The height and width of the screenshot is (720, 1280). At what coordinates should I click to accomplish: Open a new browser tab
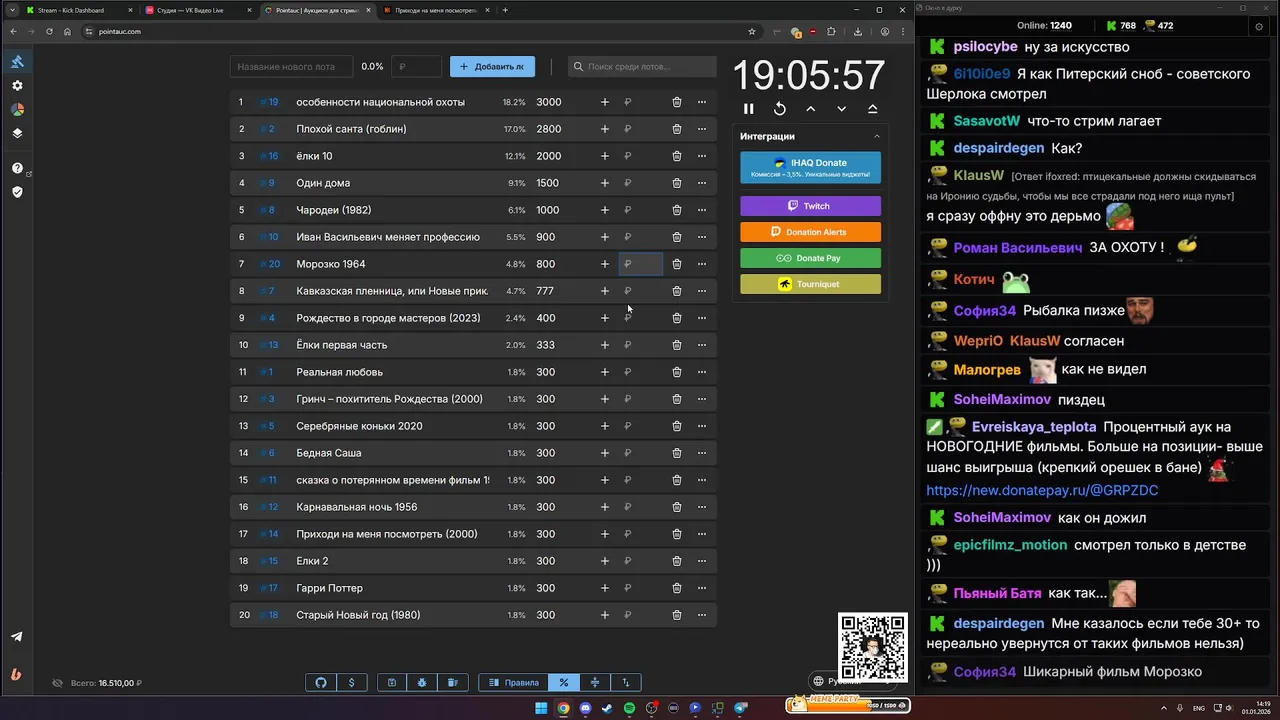pos(505,10)
